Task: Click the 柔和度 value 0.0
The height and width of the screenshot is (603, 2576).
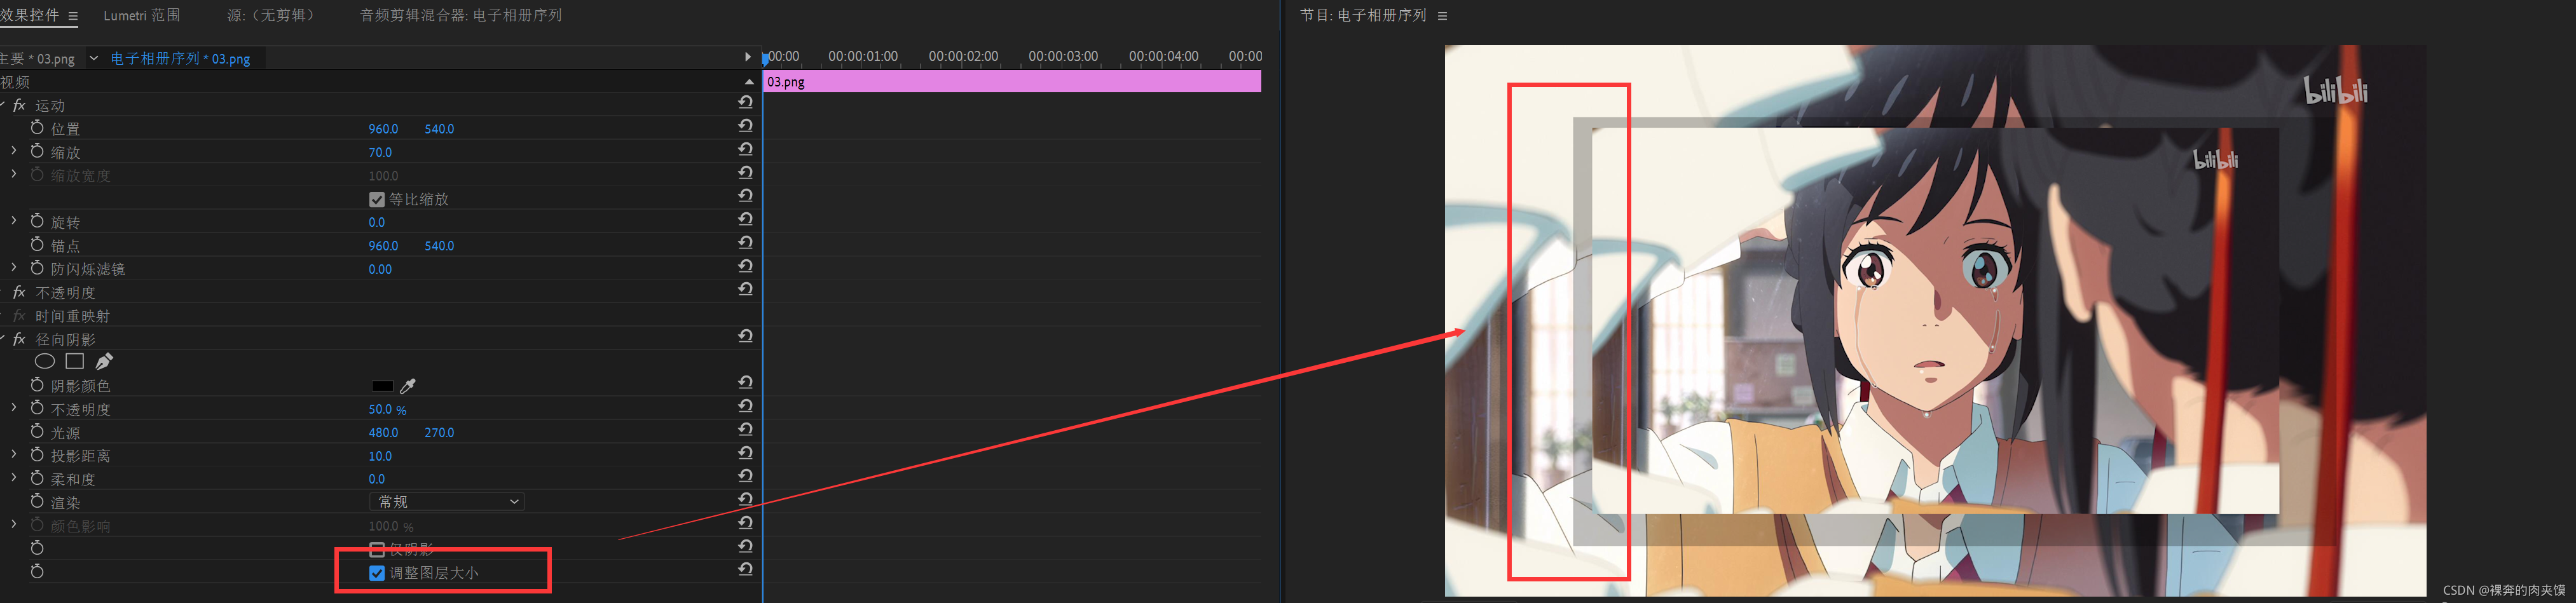Action: (376, 479)
